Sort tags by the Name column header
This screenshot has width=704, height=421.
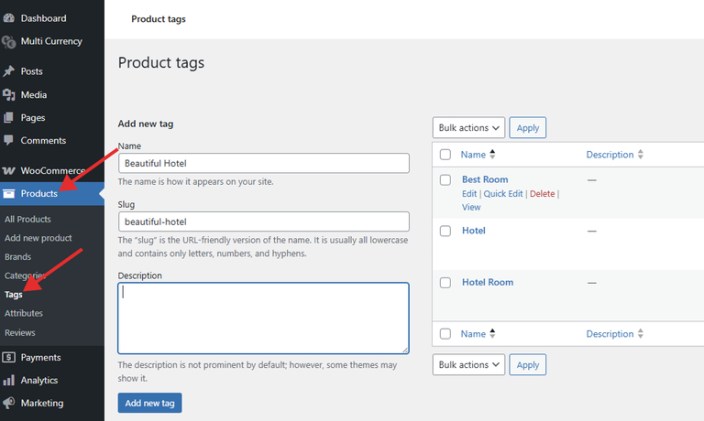click(473, 155)
